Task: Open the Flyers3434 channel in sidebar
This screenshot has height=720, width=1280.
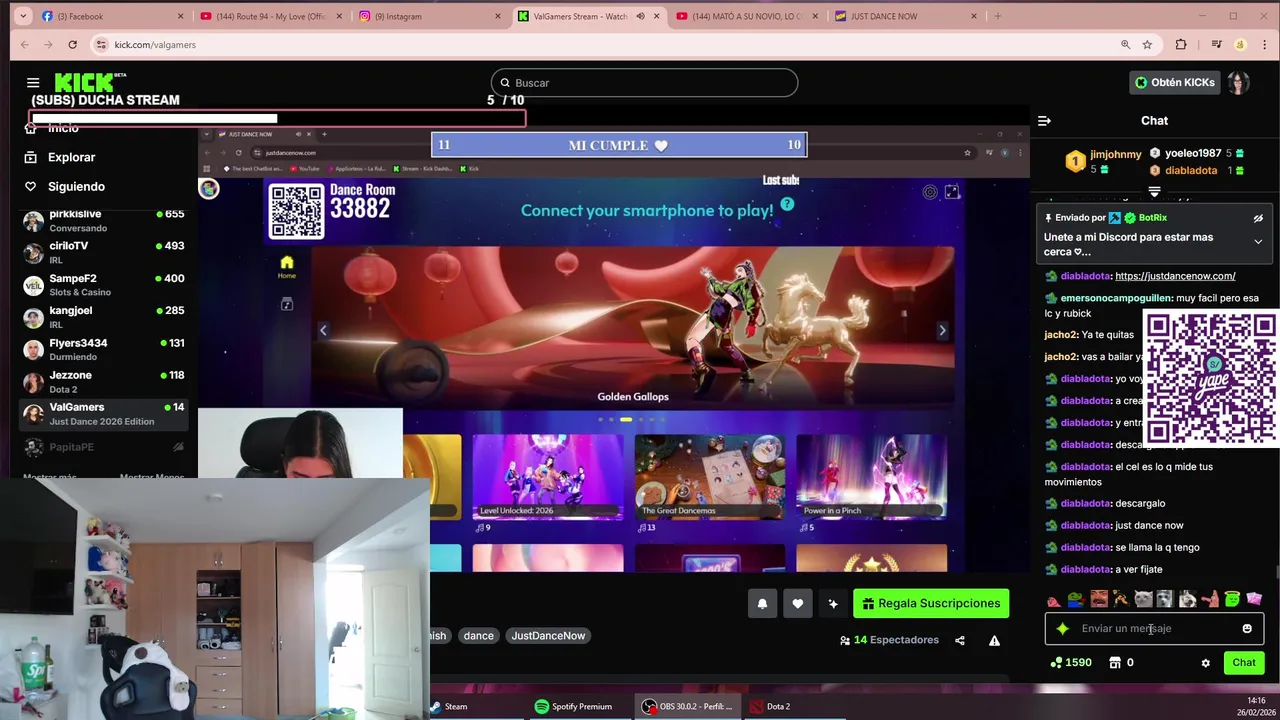Action: tap(104, 349)
